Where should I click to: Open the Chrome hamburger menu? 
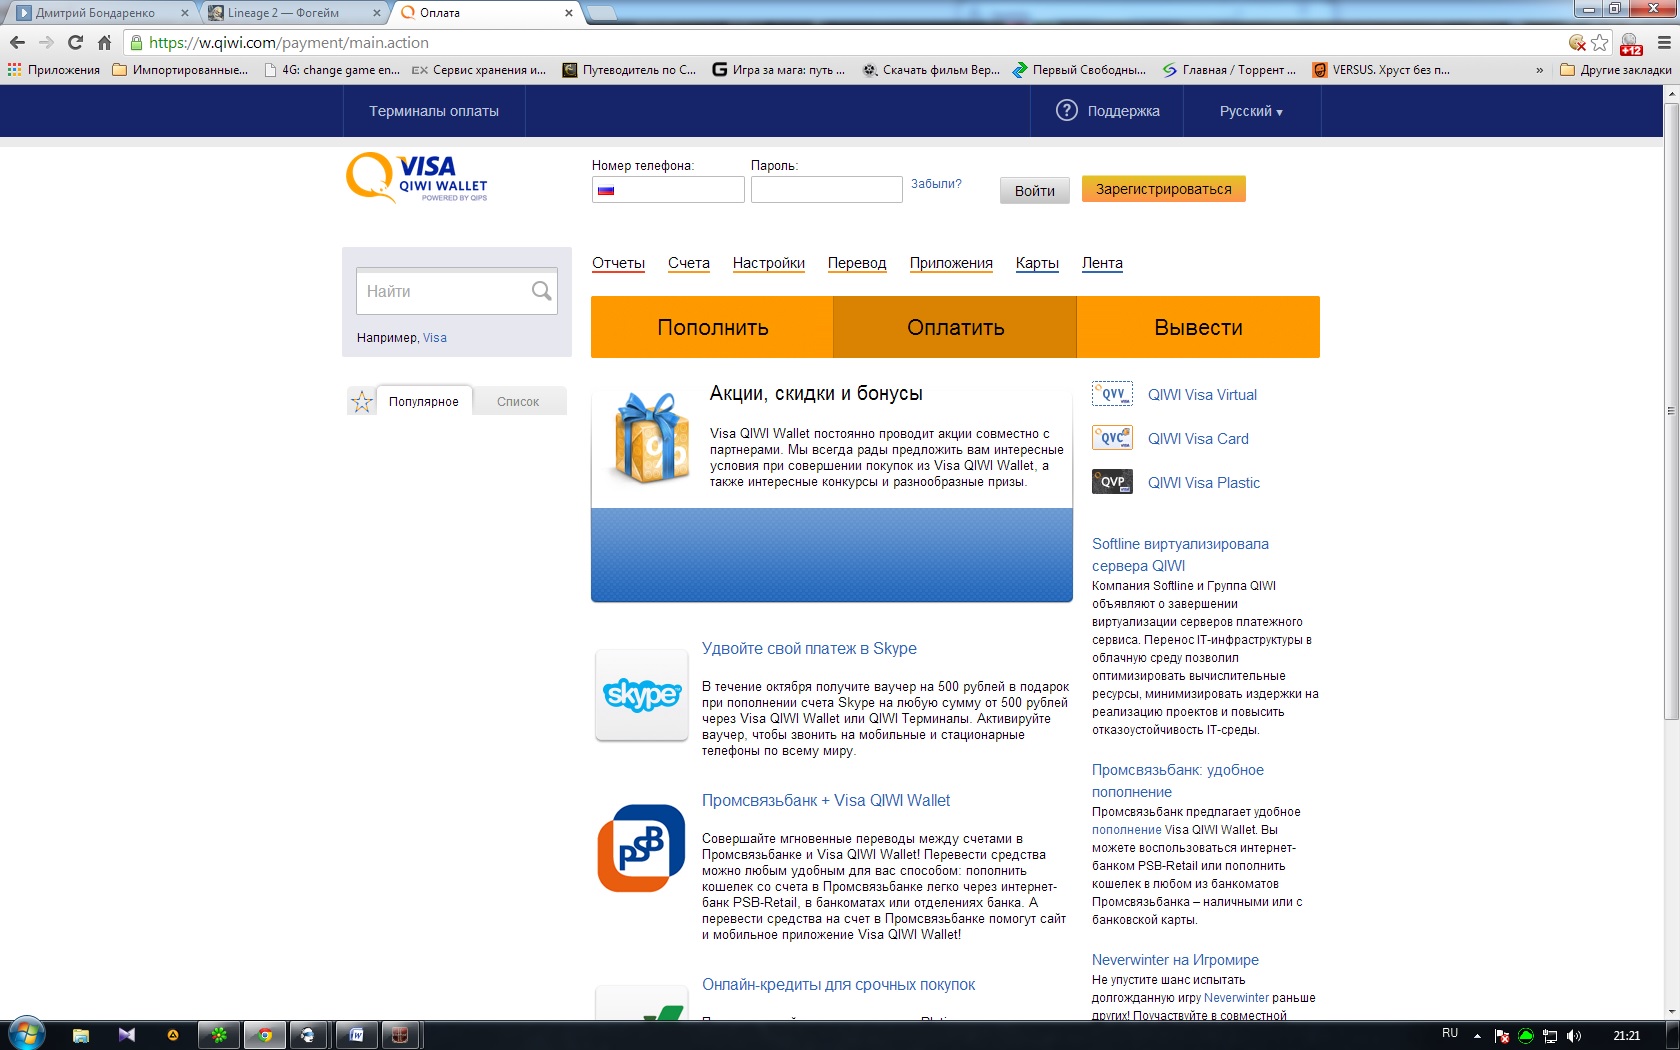pyautogui.click(x=1664, y=43)
